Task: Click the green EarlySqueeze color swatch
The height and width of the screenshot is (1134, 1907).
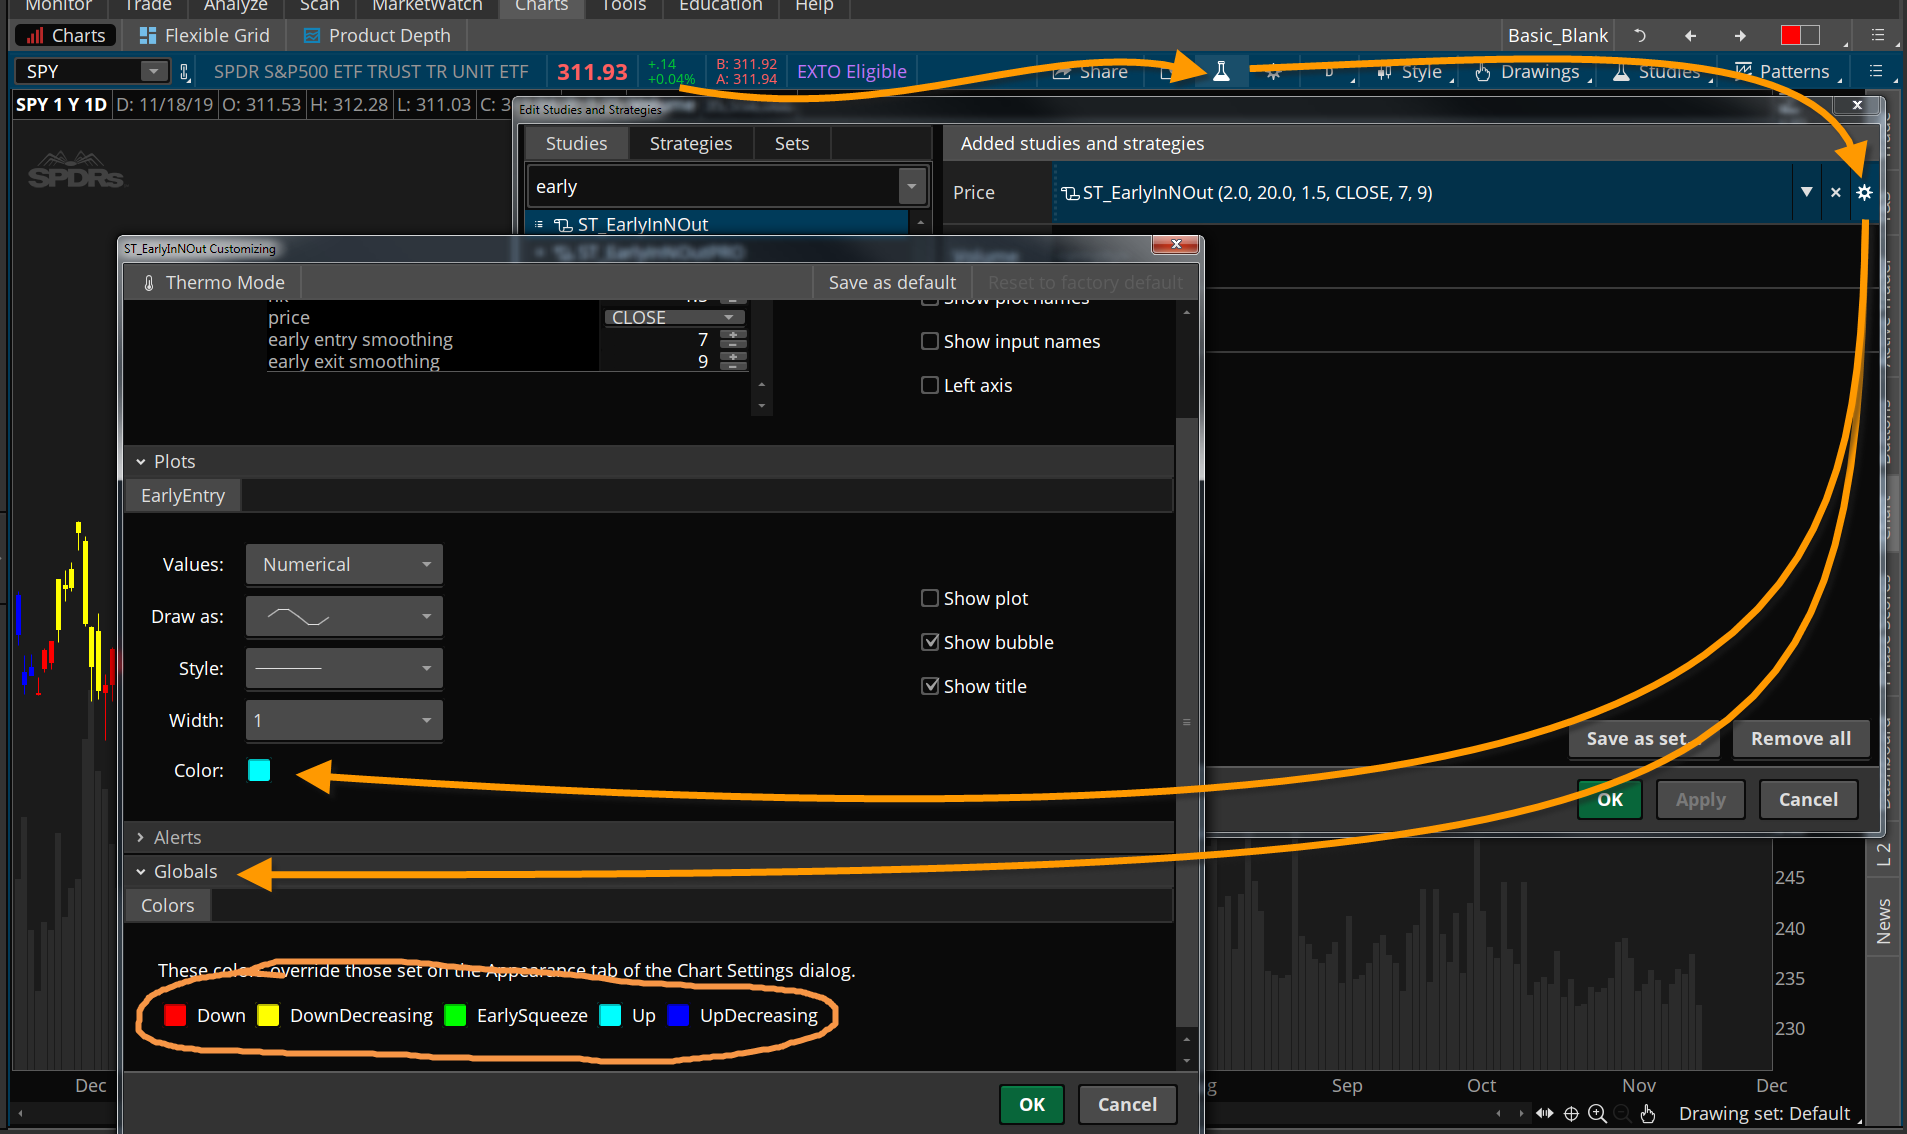Action: click(455, 1015)
